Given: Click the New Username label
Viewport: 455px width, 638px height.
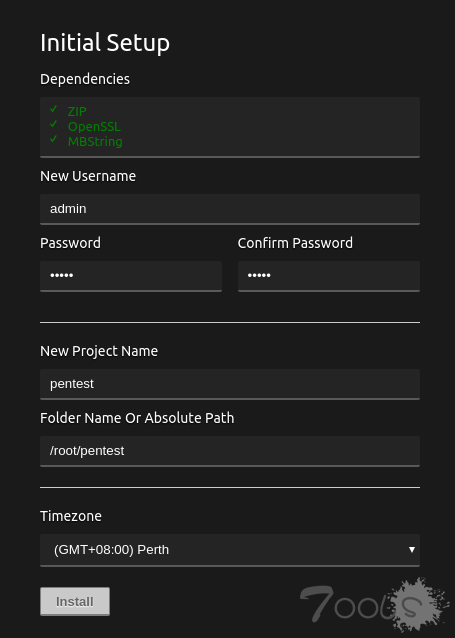Looking at the screenshot, I should click(88, 176).
